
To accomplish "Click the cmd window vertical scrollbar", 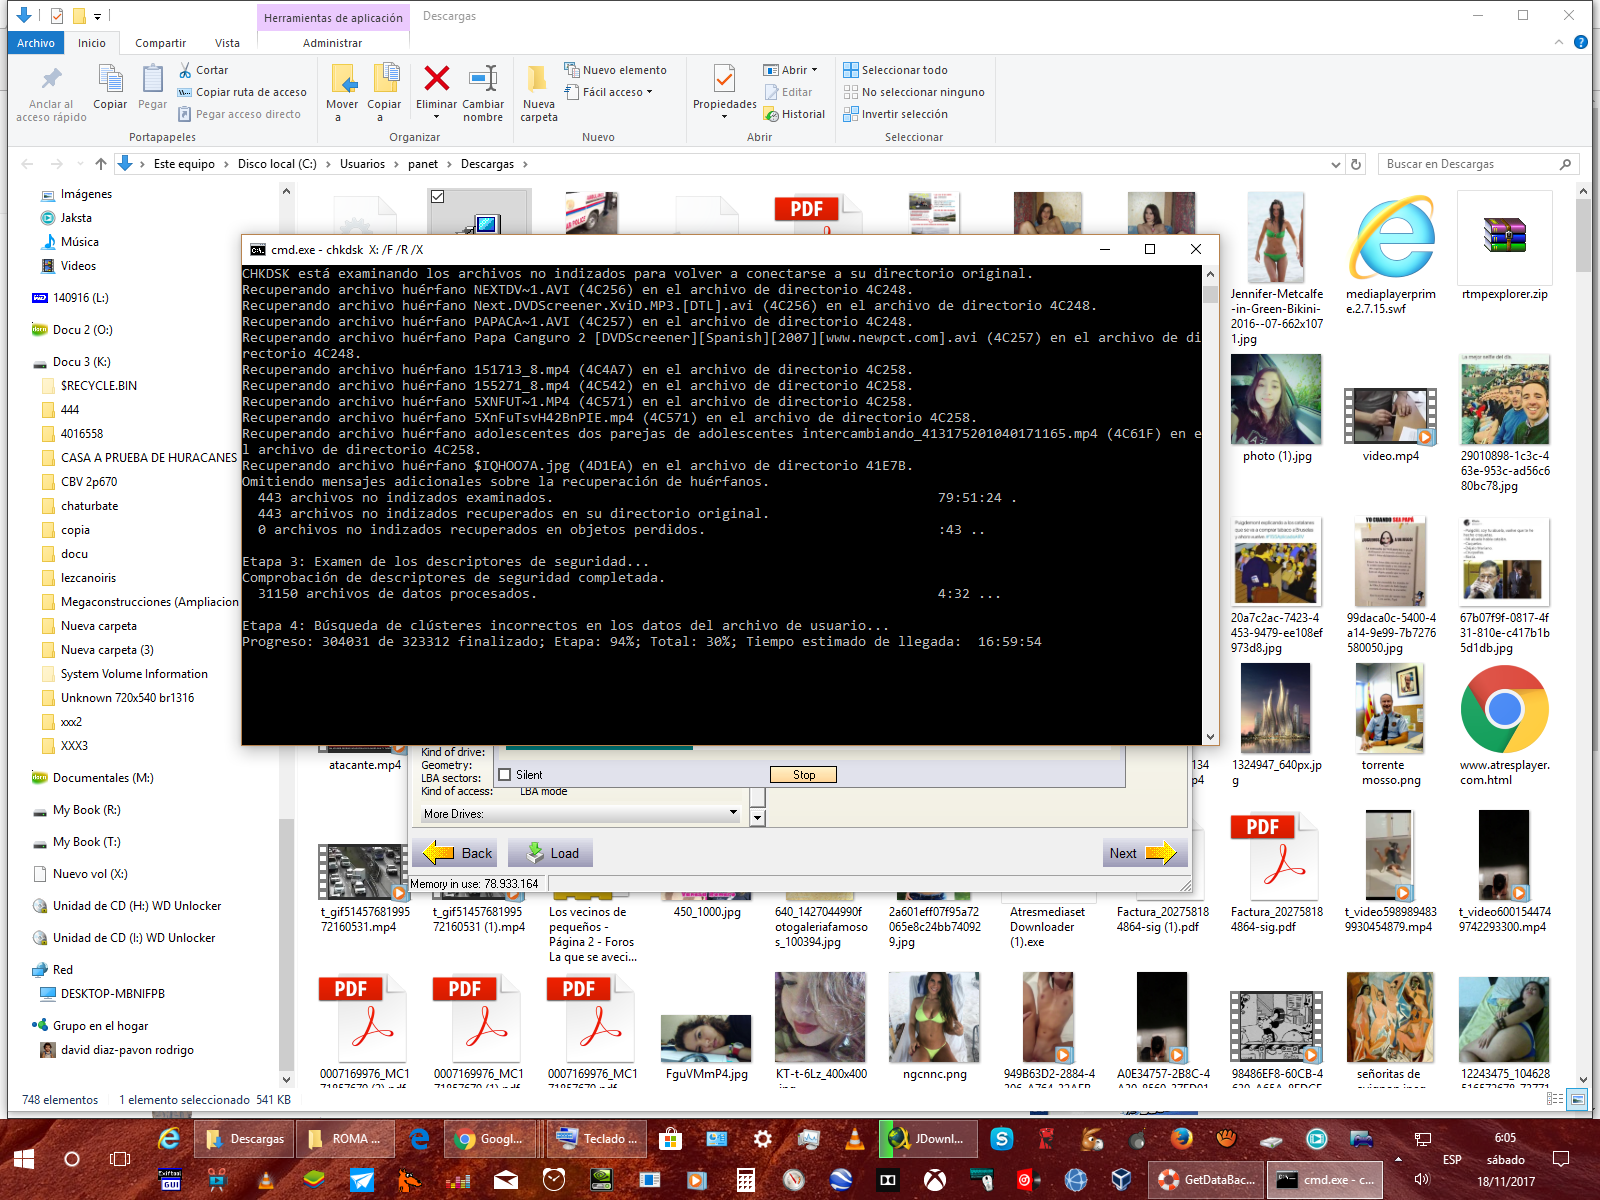I will point(1210,500).
